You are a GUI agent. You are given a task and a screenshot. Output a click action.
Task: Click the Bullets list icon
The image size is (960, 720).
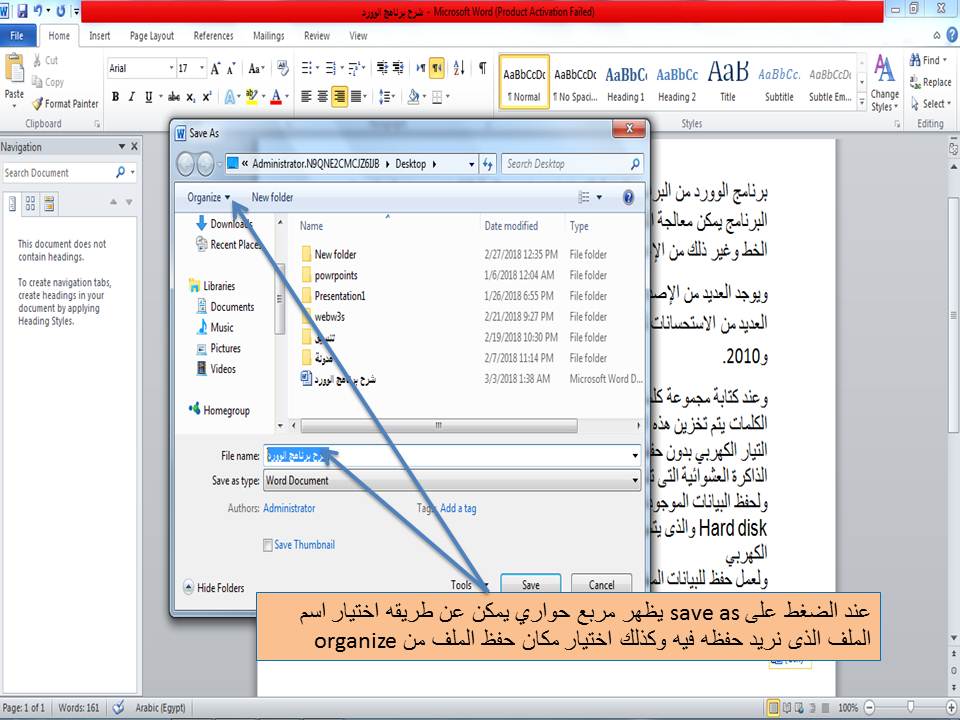click(x=306, y=69)
